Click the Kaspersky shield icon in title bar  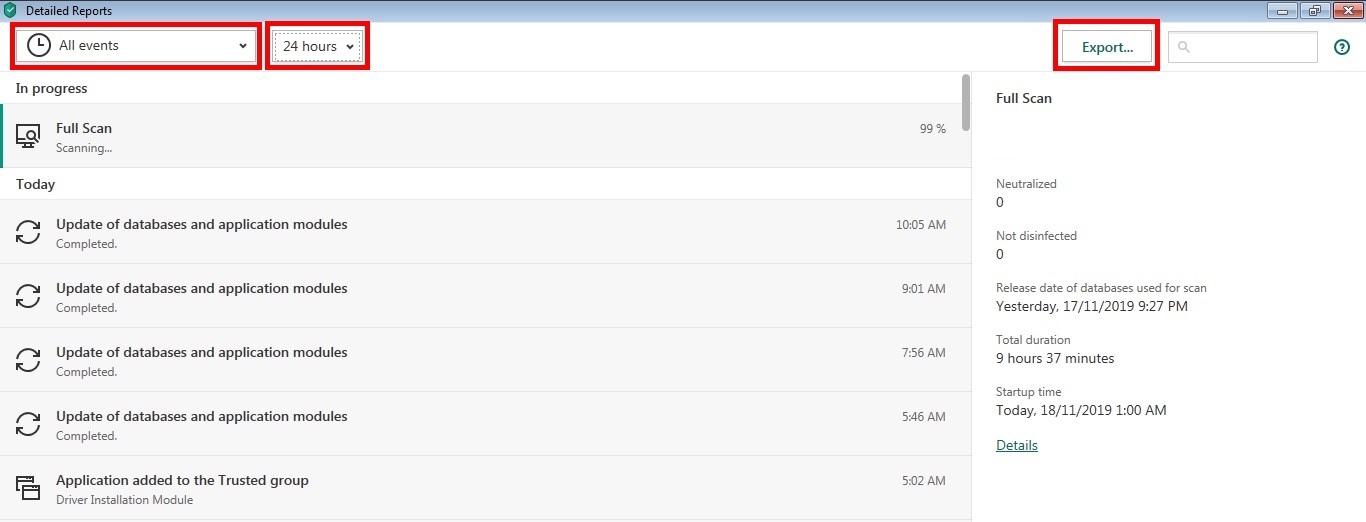coord(11,11)
